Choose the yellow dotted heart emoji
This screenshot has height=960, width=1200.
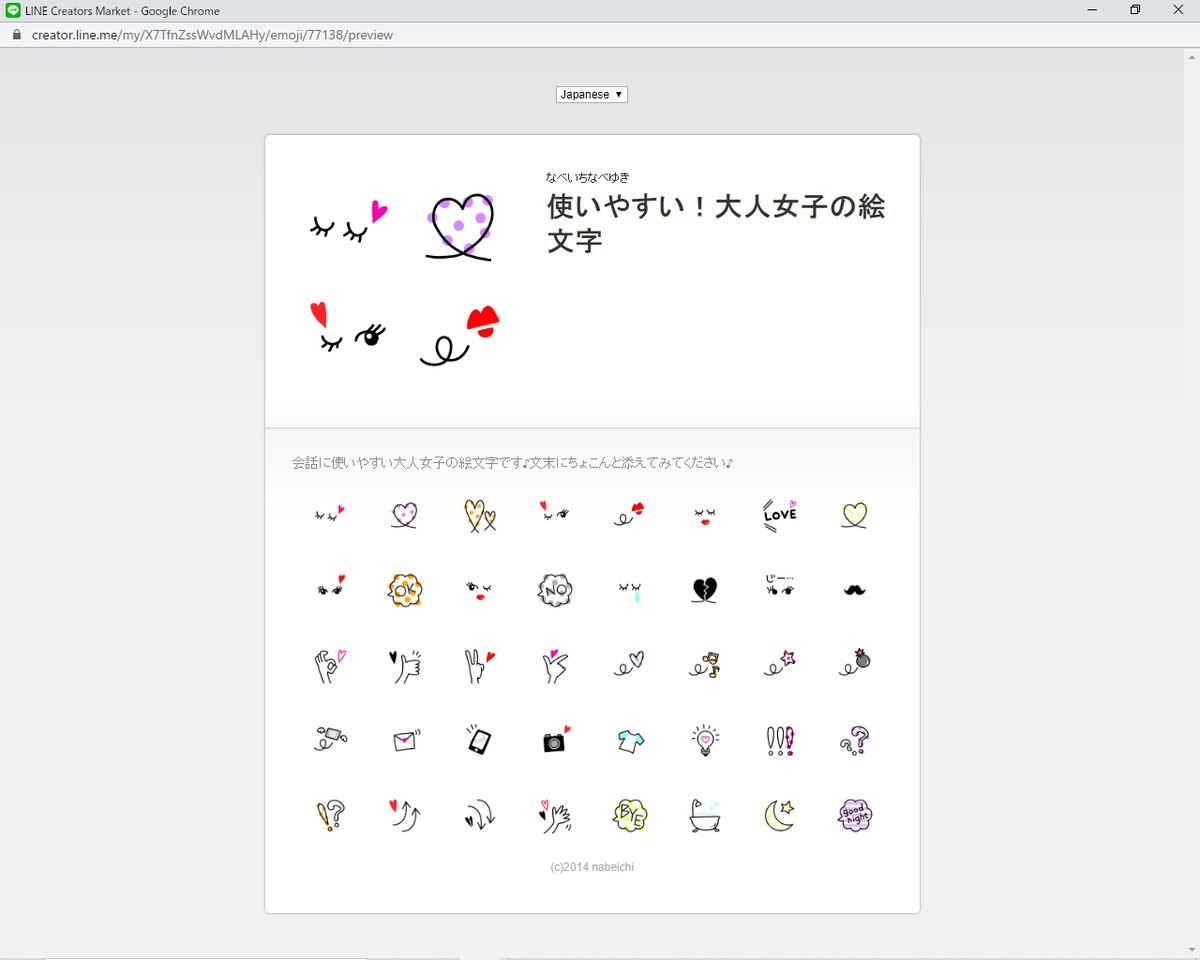pyautogui.click(x=854, y=514)
